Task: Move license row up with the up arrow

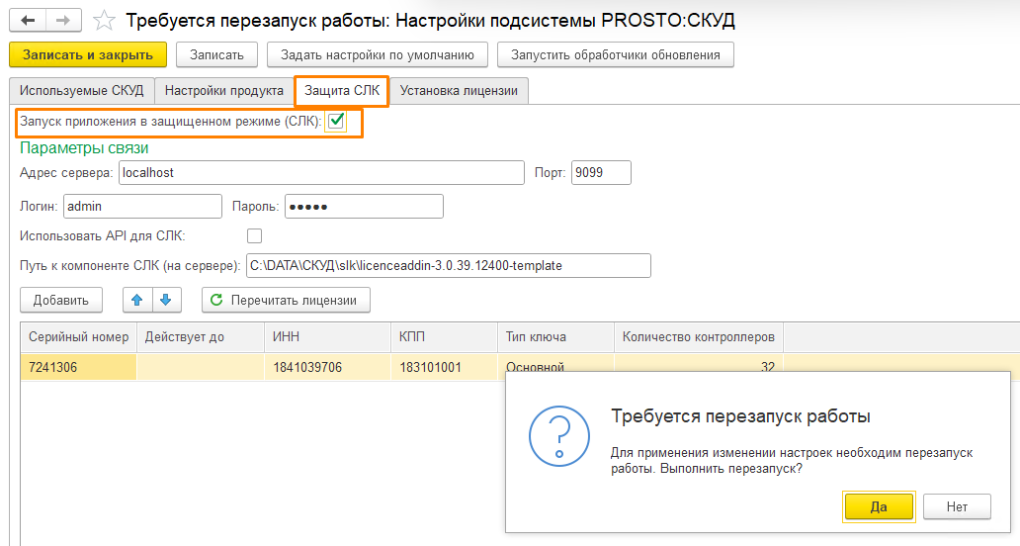Action: point(138,299)
